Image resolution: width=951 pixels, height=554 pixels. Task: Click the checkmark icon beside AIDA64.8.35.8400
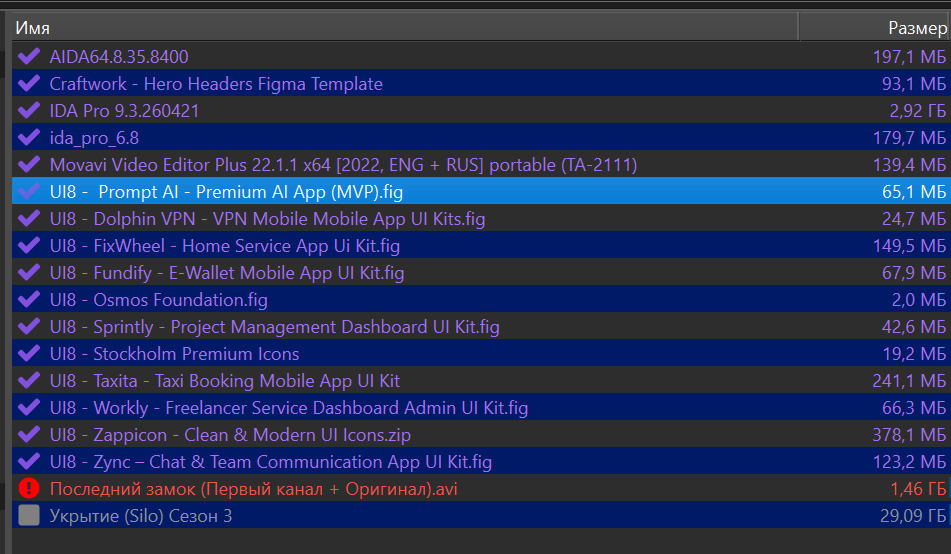point(29,56)
